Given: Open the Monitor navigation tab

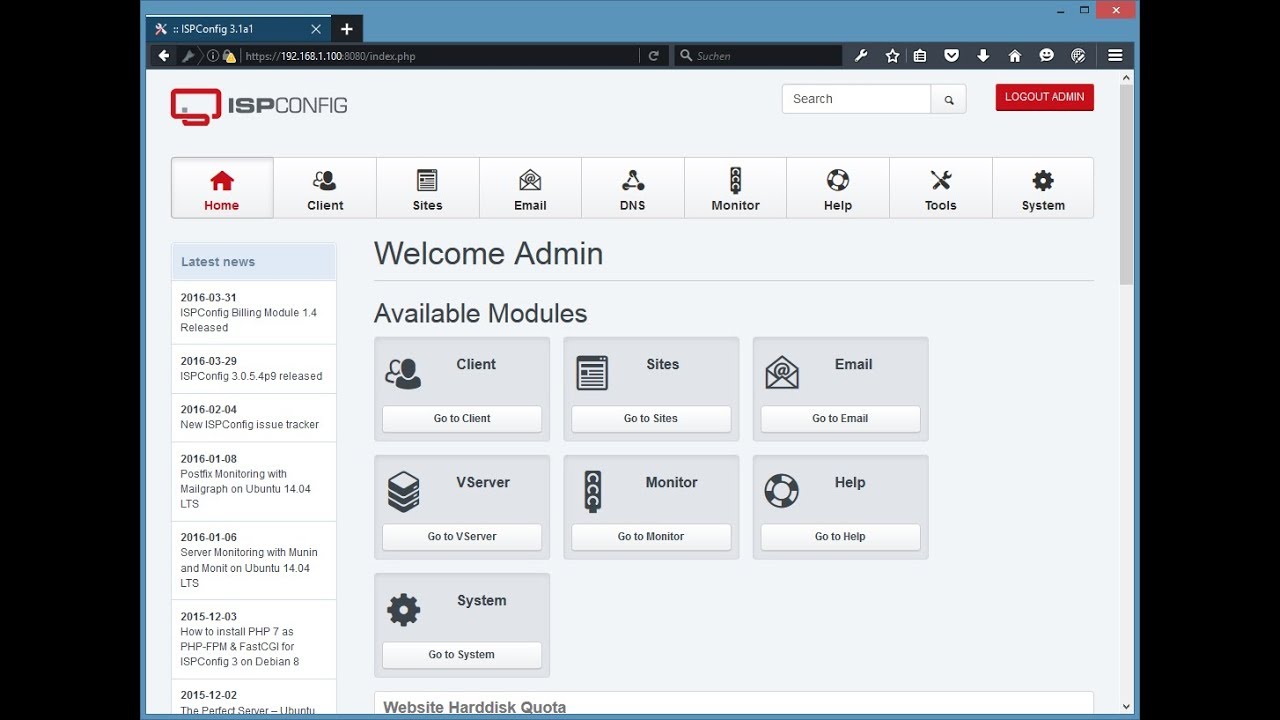Looking at the screenshot, I should pyautogui.click(x=736, y=188).
